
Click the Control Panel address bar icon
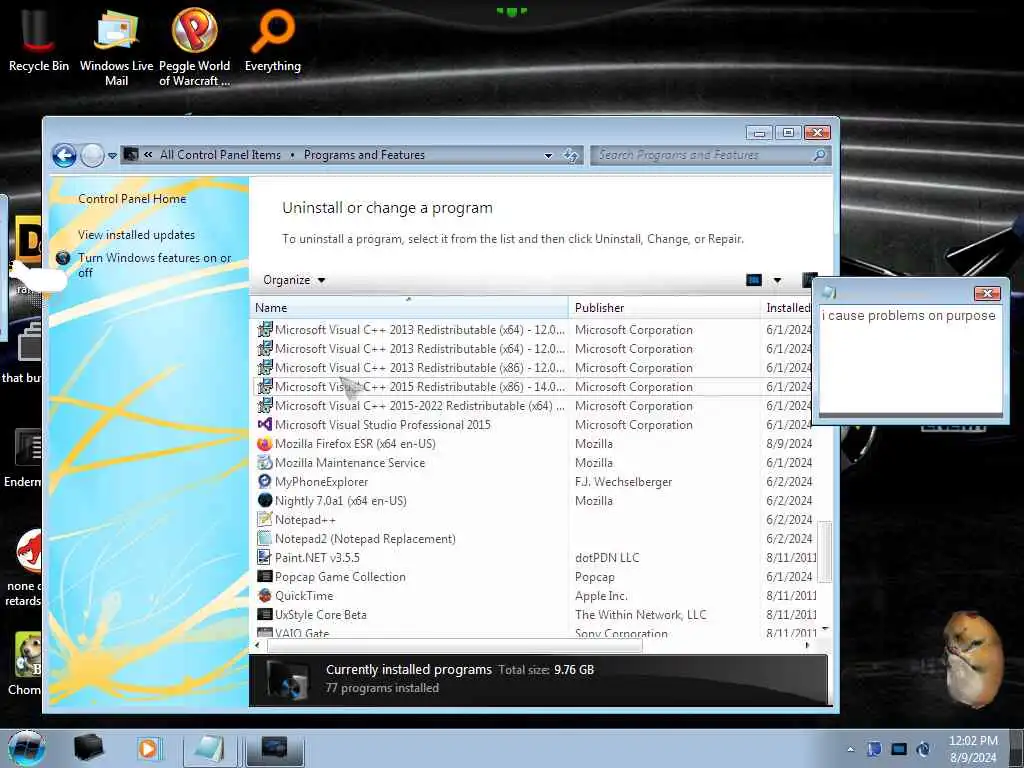[x=131, y=155]
